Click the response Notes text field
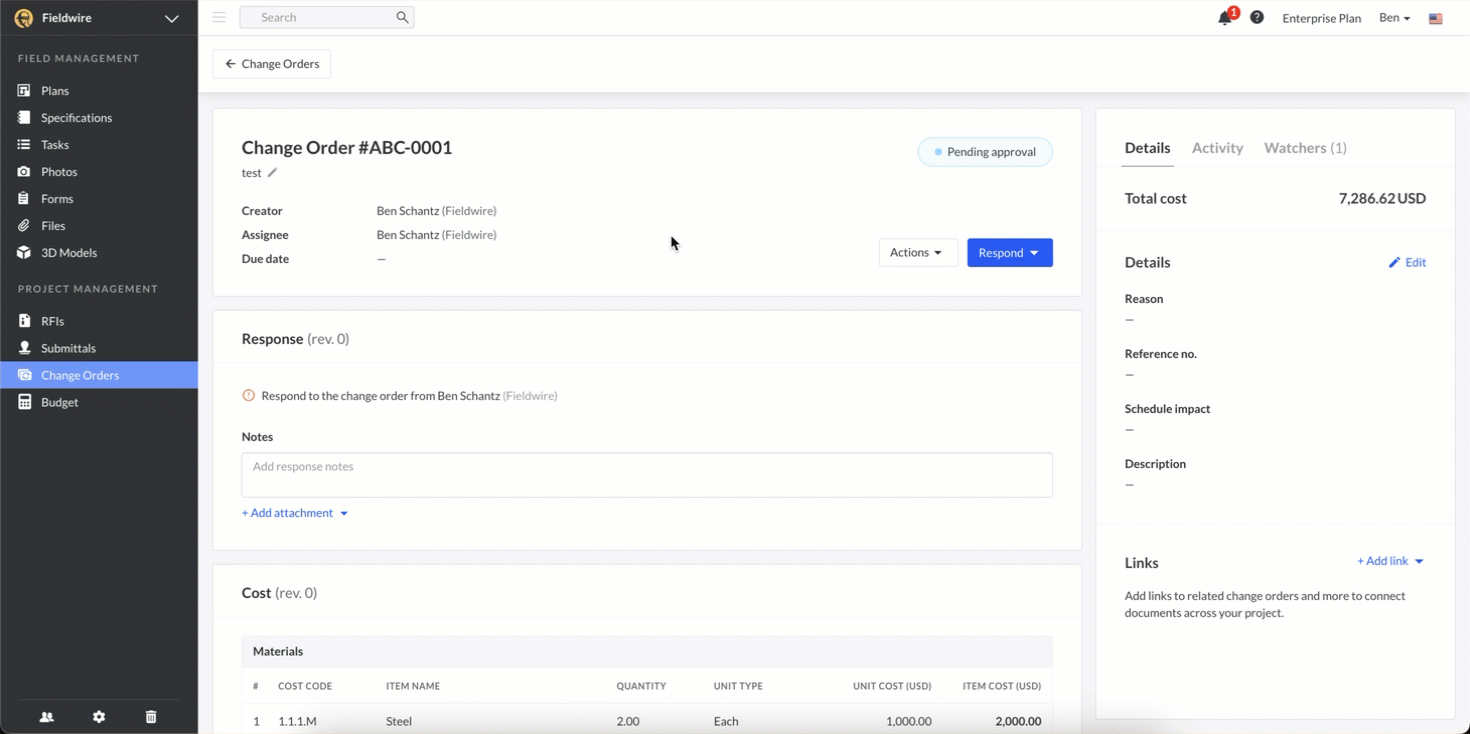Viewport: 1470px width, 734px height. pyautogui.click(x=646, y=475)
